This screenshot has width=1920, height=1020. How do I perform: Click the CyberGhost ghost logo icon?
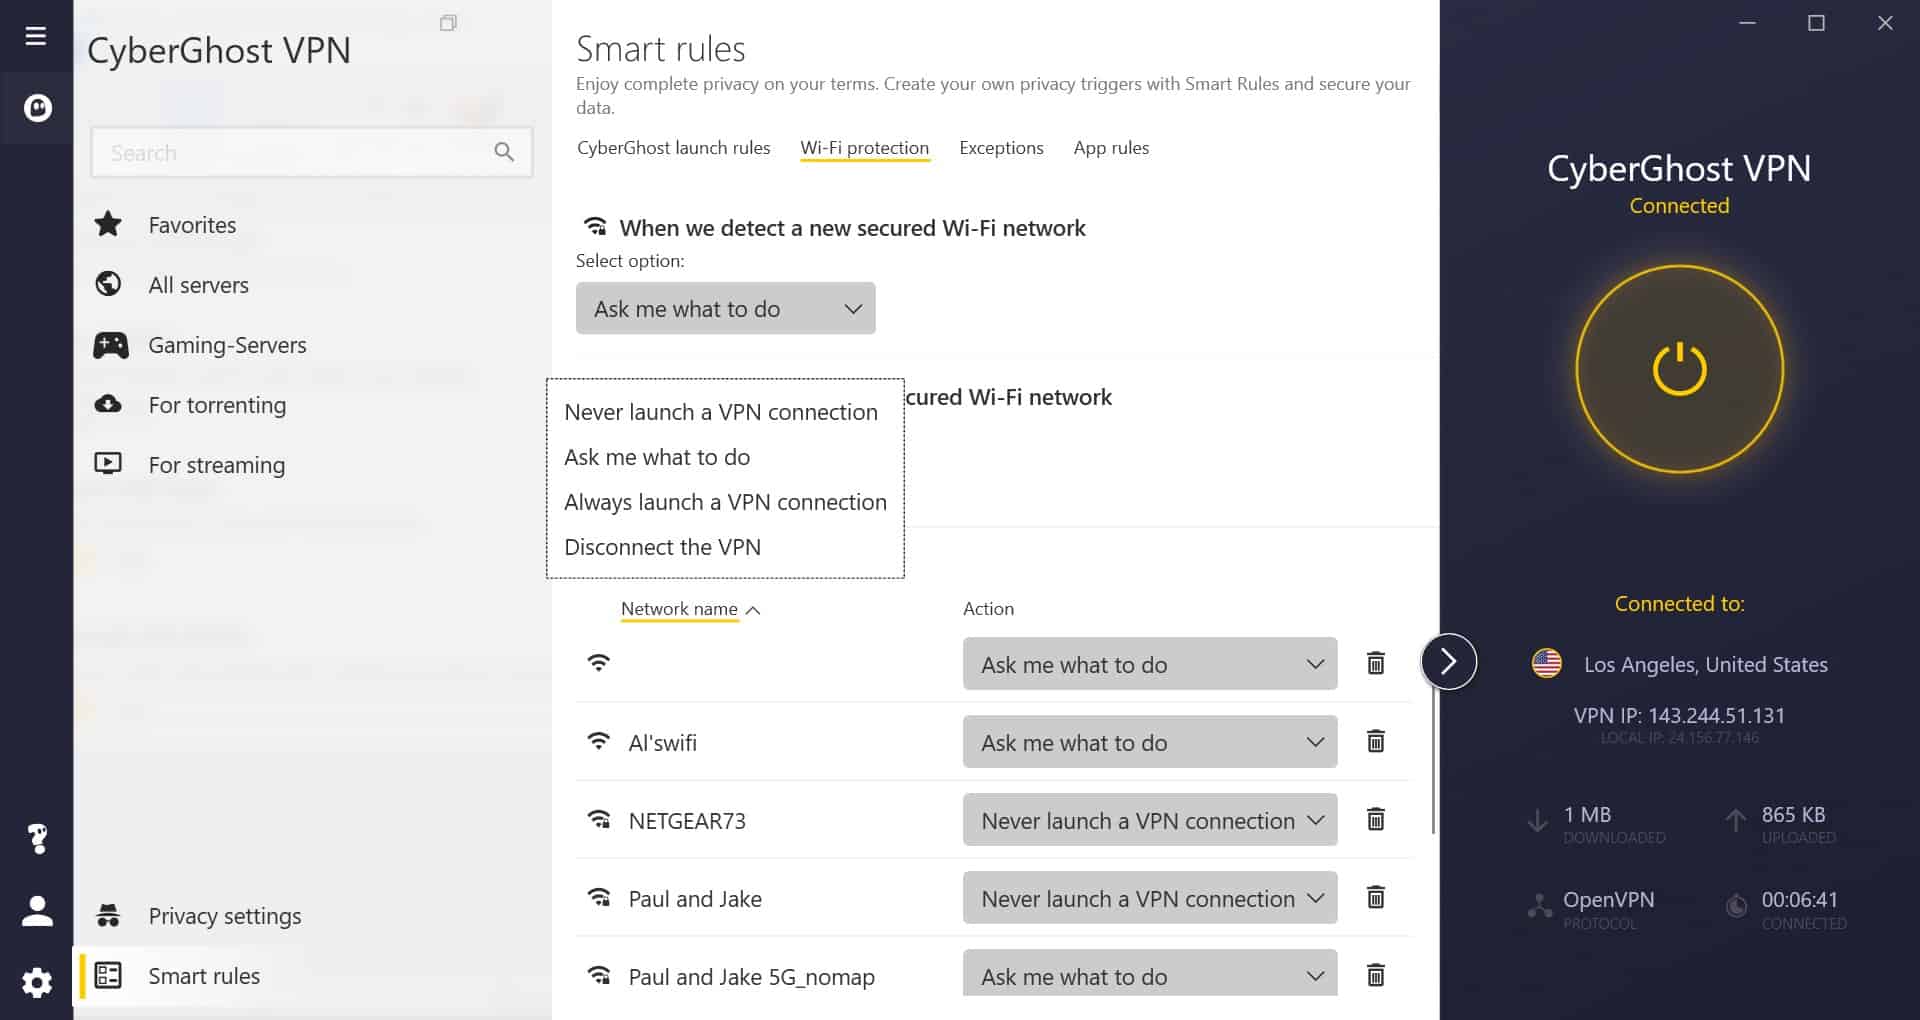pyautogui.click(x=37, y=107)
